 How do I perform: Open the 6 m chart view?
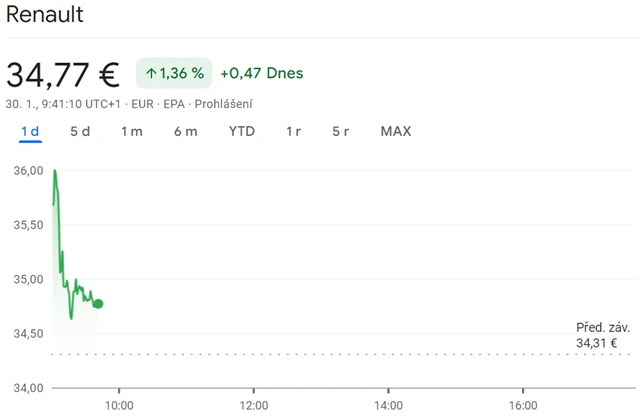(185, 131)
